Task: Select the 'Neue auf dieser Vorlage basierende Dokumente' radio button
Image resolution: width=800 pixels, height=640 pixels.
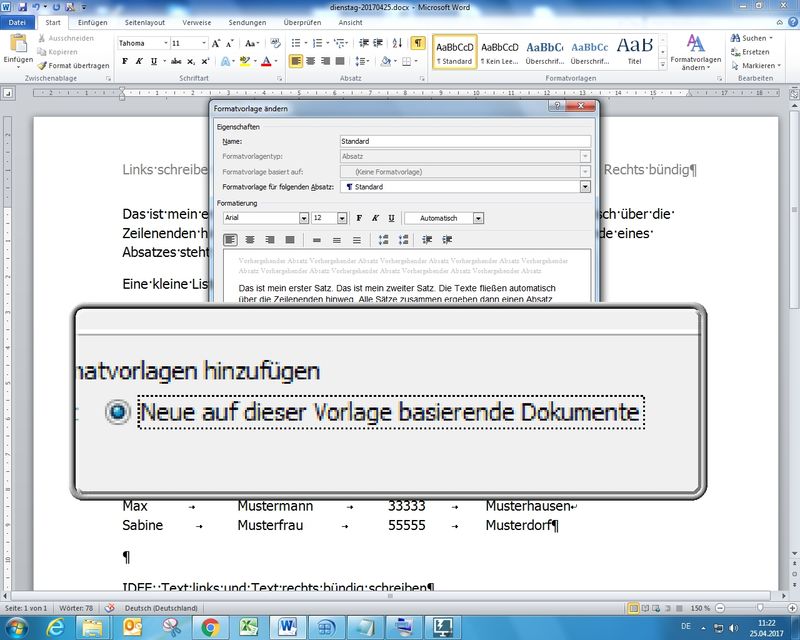Action: (x=119, y=412)
